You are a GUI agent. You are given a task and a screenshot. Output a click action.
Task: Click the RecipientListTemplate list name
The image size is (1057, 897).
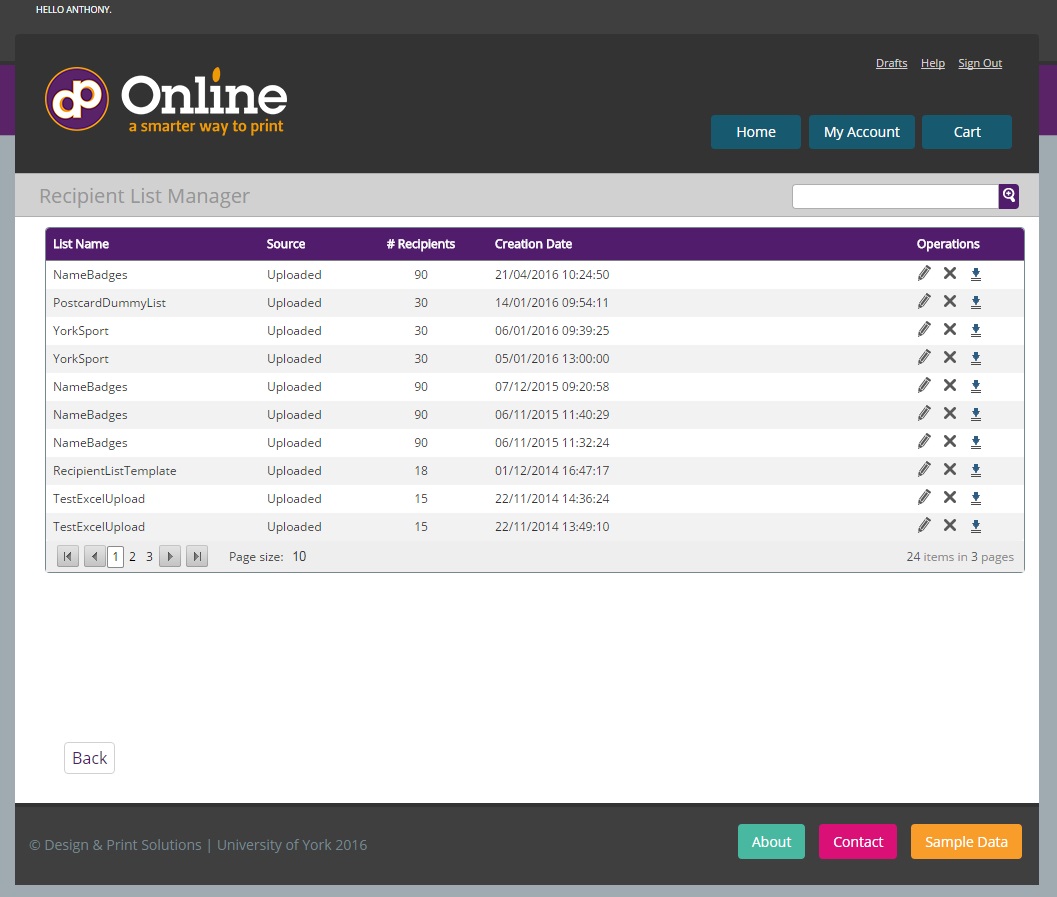(115, 470)
